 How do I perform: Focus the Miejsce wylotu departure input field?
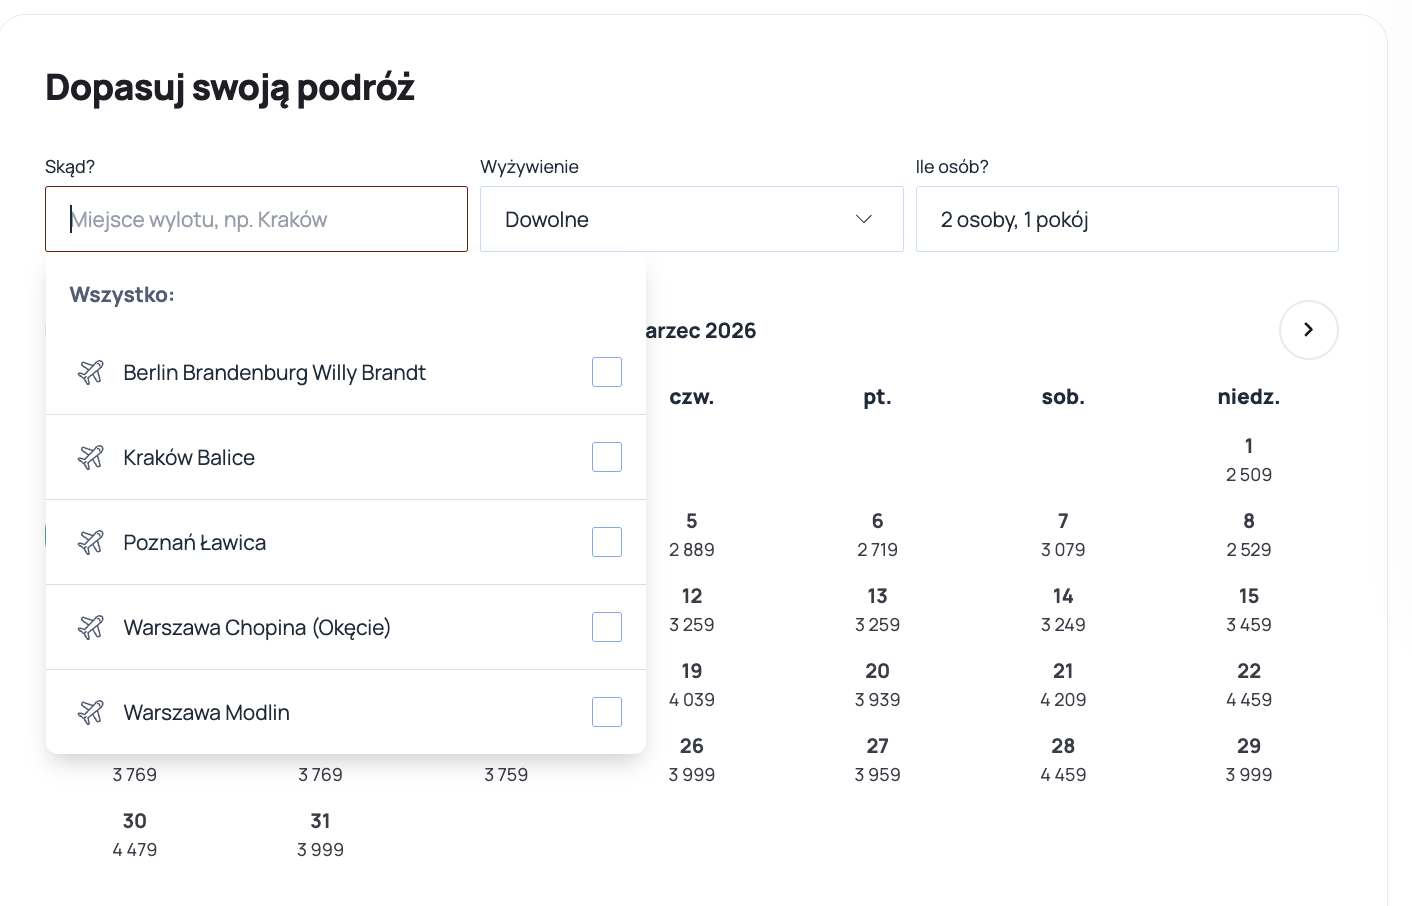[256, 219]
